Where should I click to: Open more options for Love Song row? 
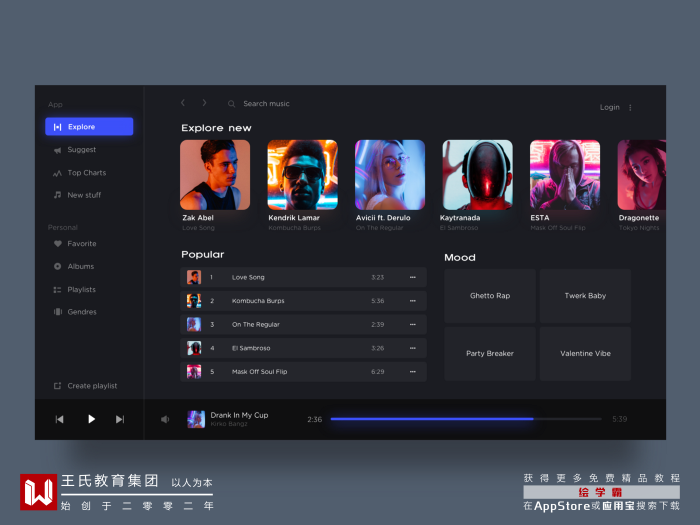point(412,277)
